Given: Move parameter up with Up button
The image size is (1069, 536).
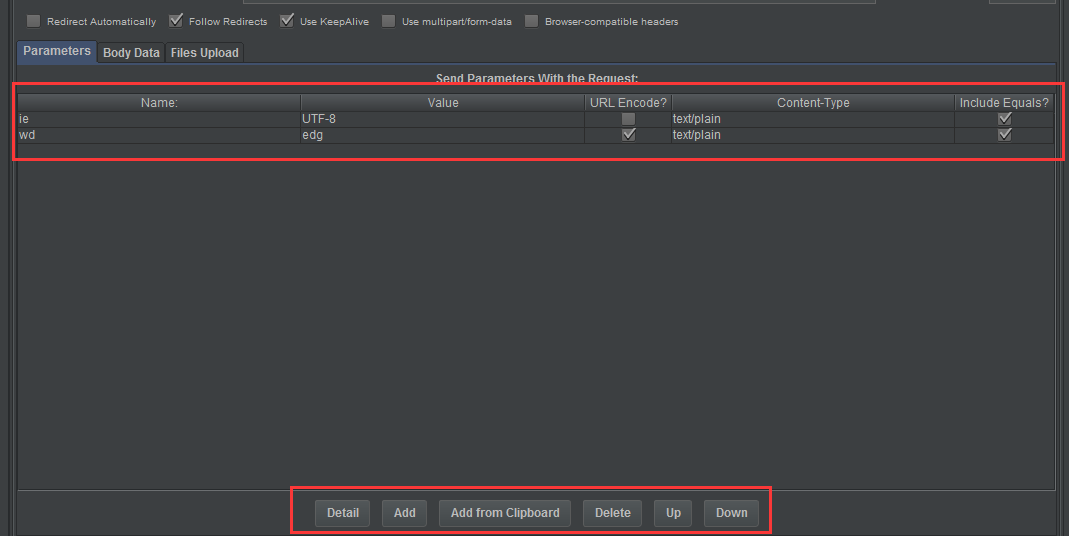Looking at the screenshot, I should (x=673, y=513).
